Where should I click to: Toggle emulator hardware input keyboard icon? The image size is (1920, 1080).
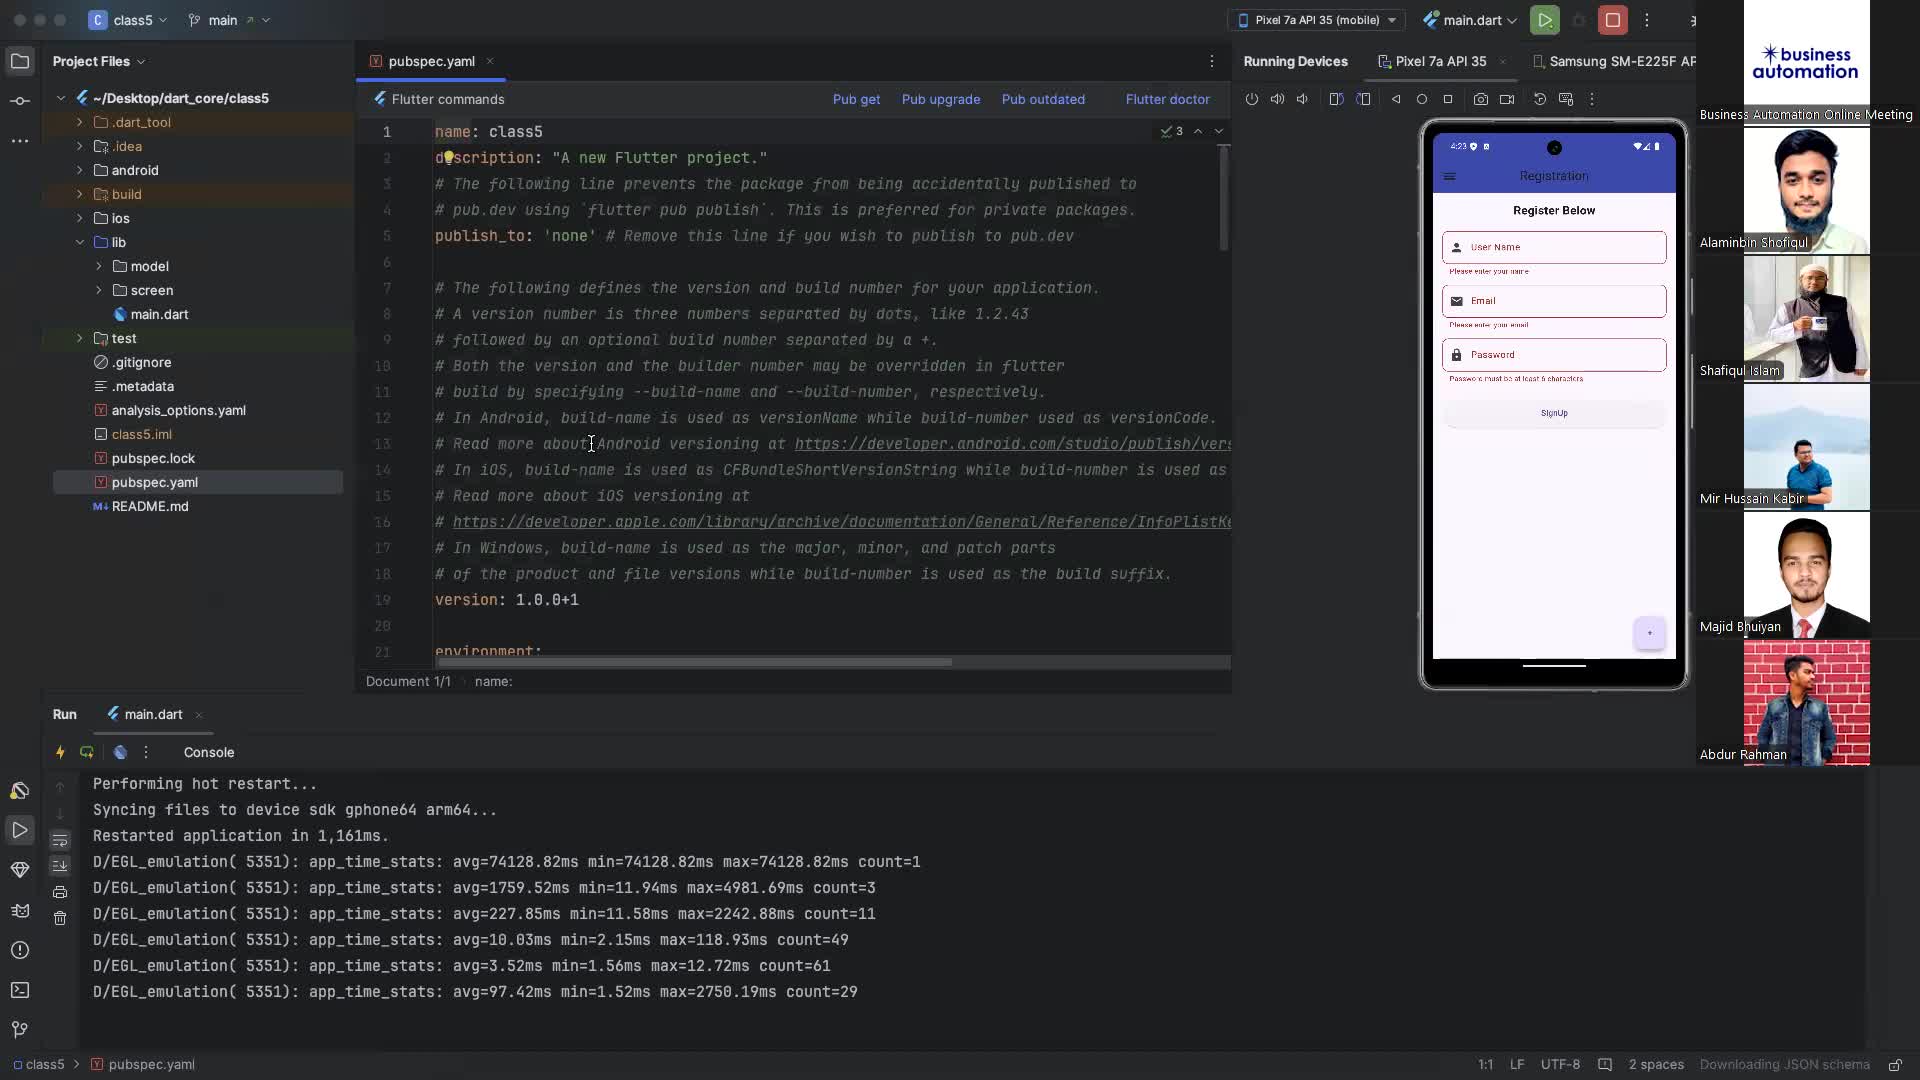tap(1566, 99)
